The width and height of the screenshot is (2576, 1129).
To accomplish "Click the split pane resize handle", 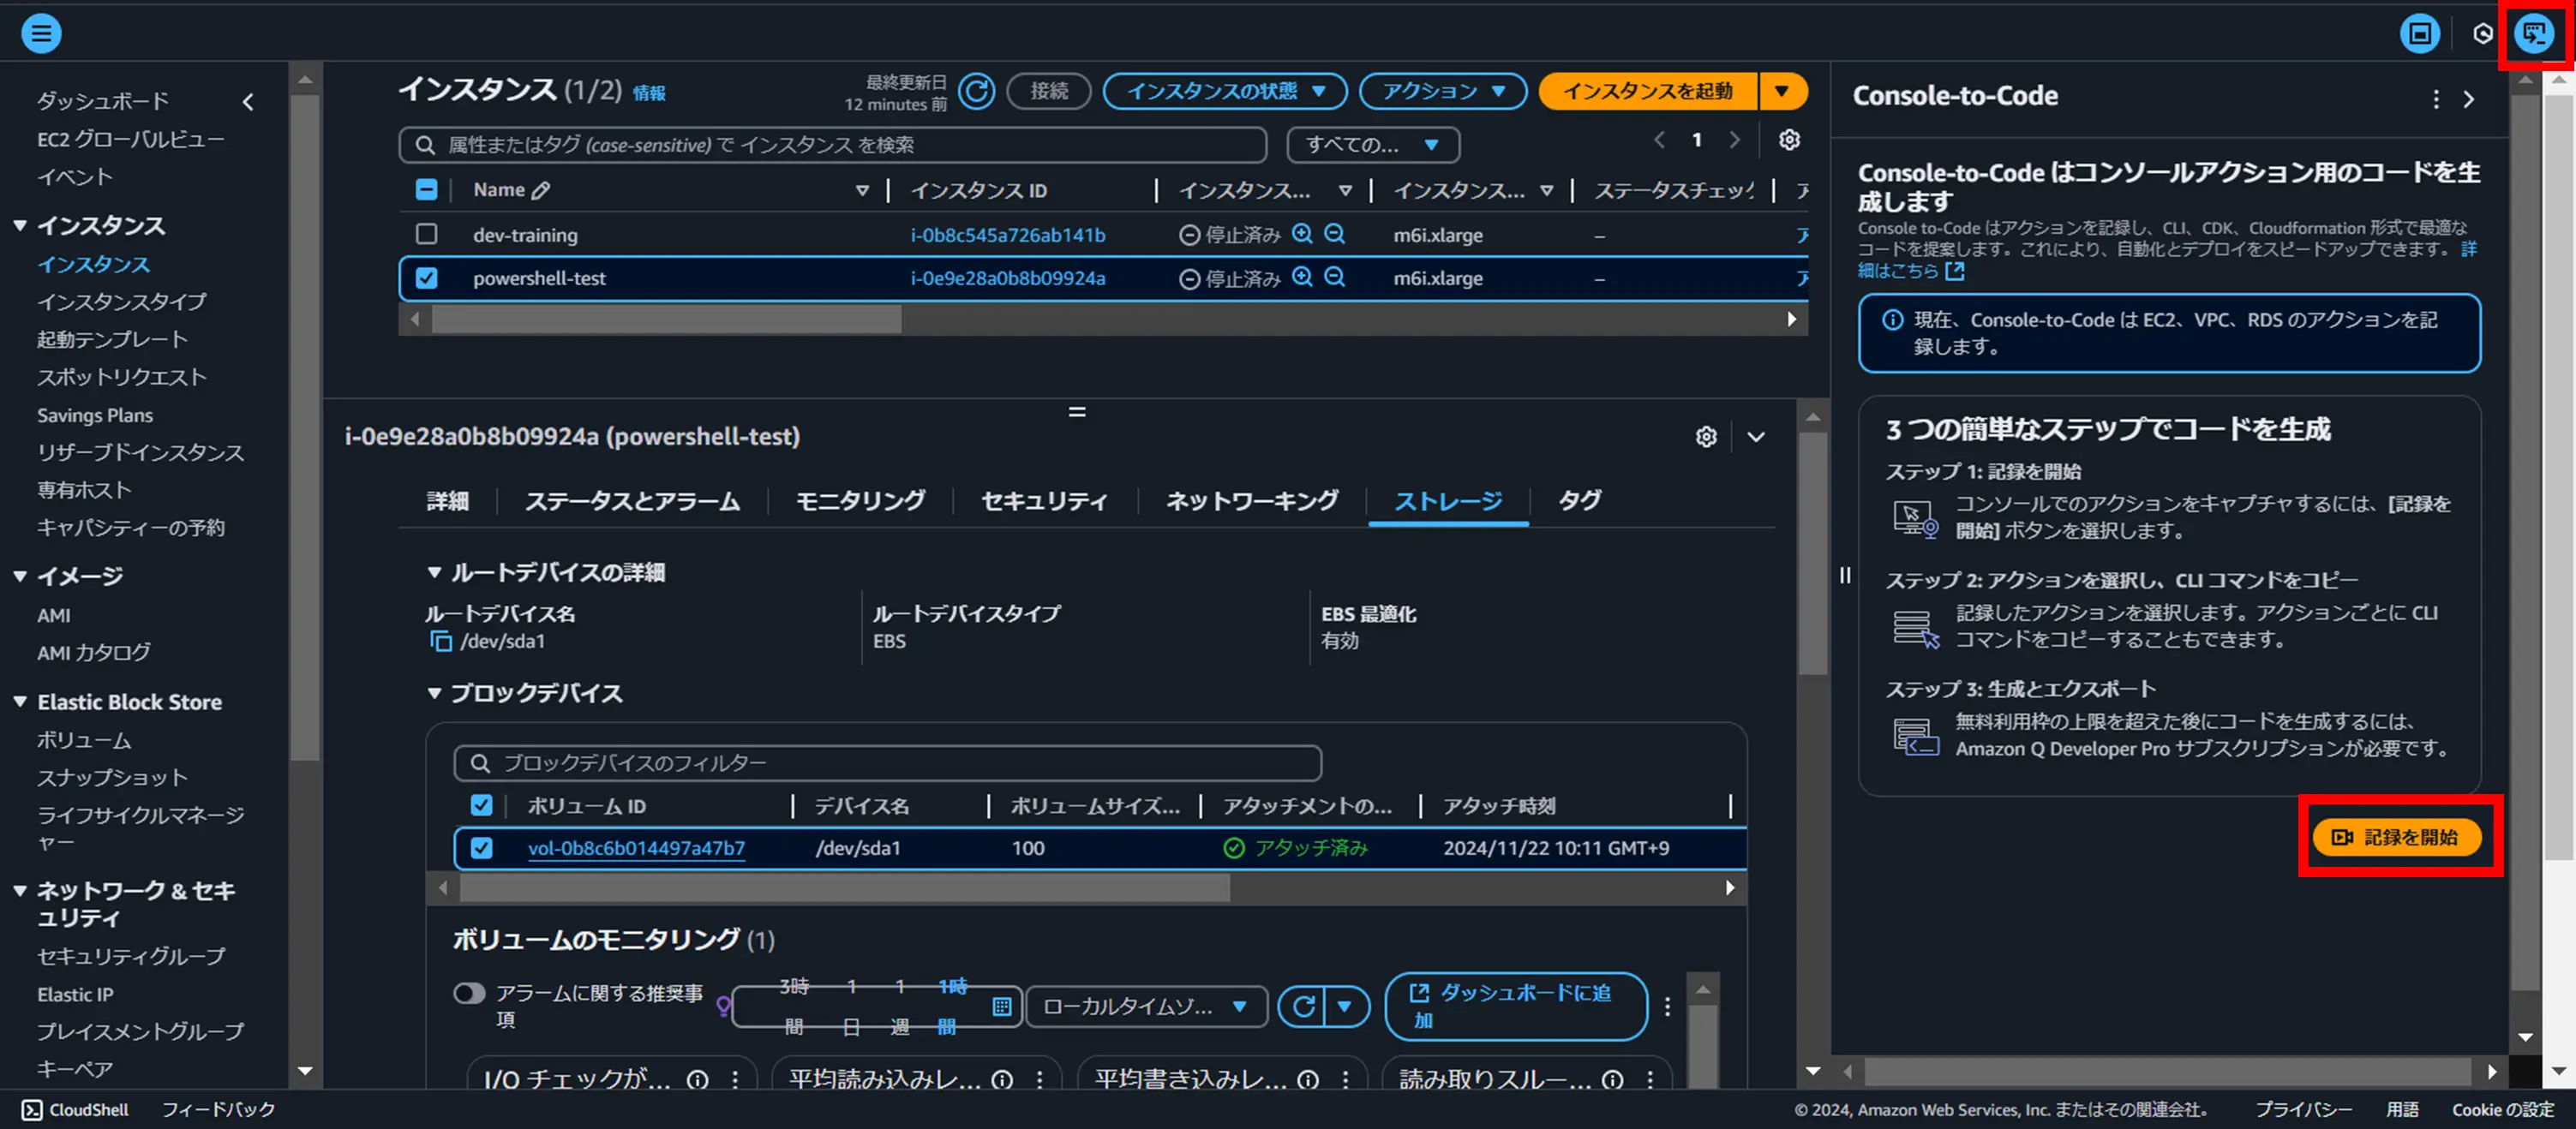I will click(1076, 412).
